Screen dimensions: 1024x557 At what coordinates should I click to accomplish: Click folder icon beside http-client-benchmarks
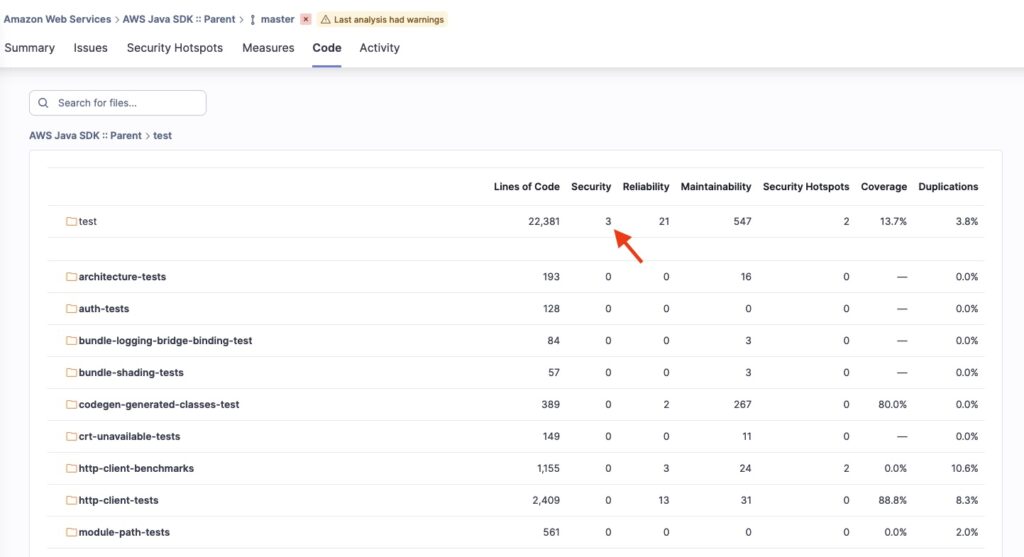tap(71, 469)
